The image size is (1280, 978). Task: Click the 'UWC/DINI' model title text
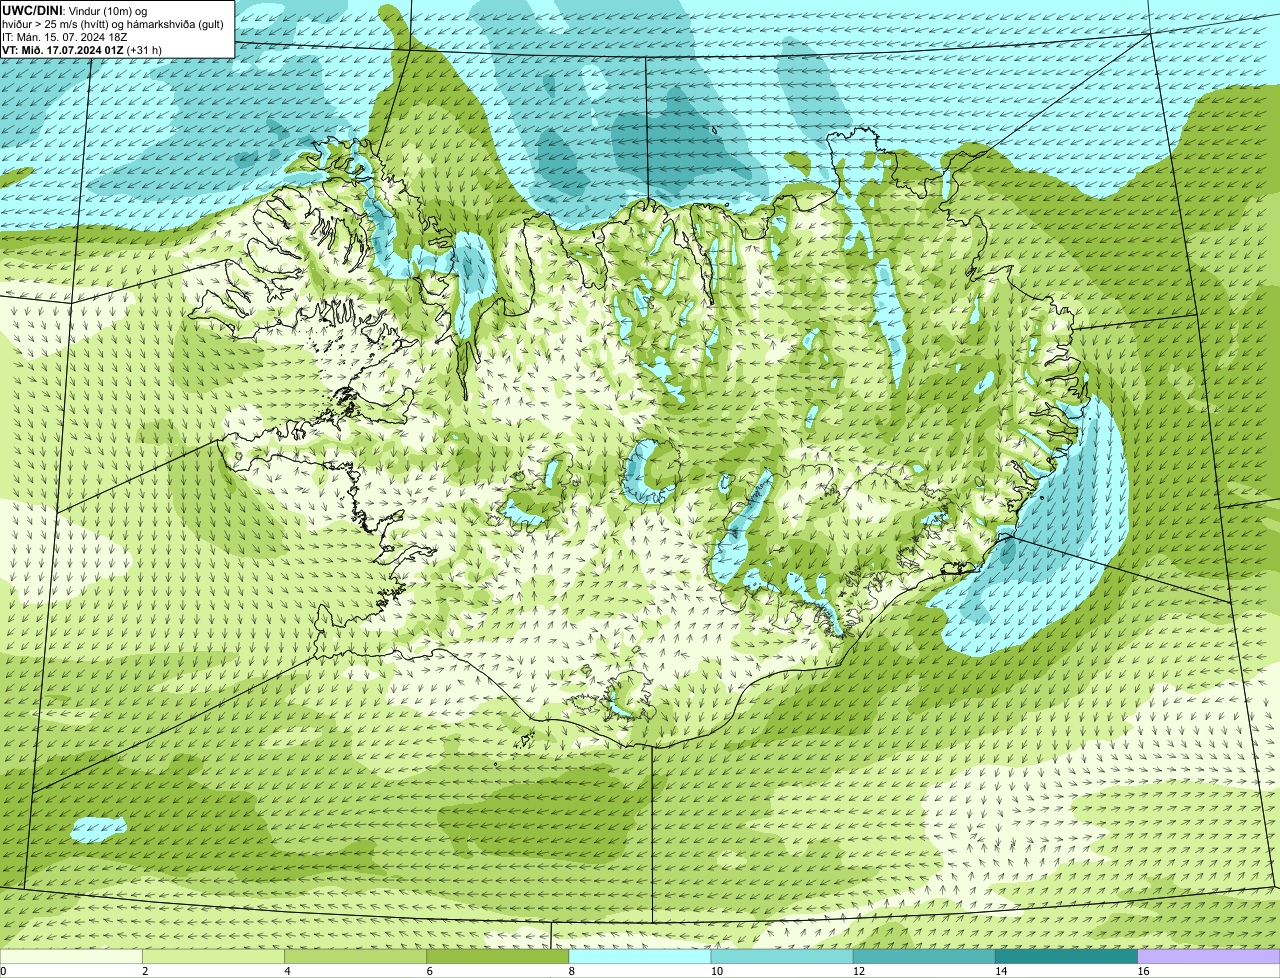(x=32, y=10)
